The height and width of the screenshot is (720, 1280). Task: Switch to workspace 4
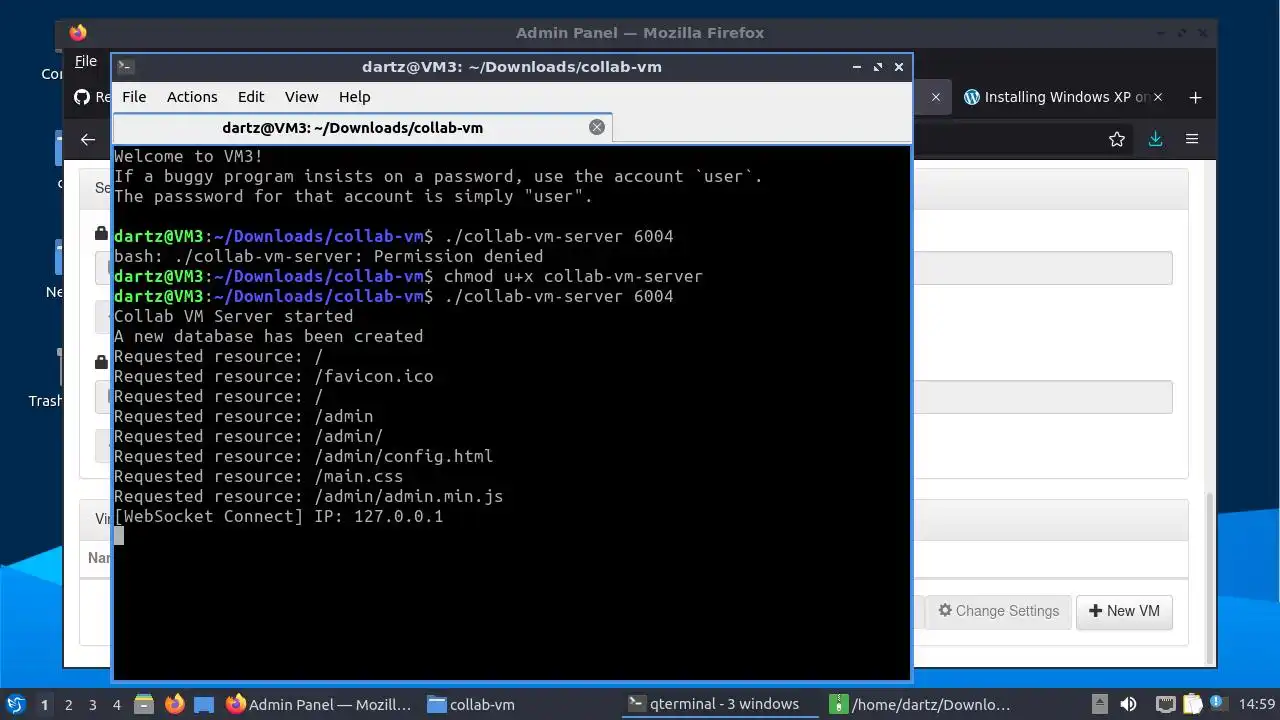[x=116, y=705]
